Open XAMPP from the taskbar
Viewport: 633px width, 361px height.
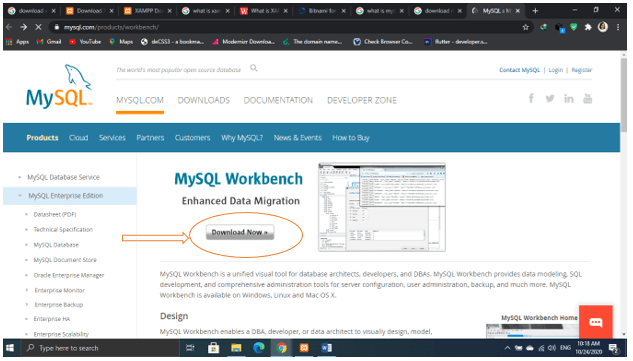click(x=305, y=349)
